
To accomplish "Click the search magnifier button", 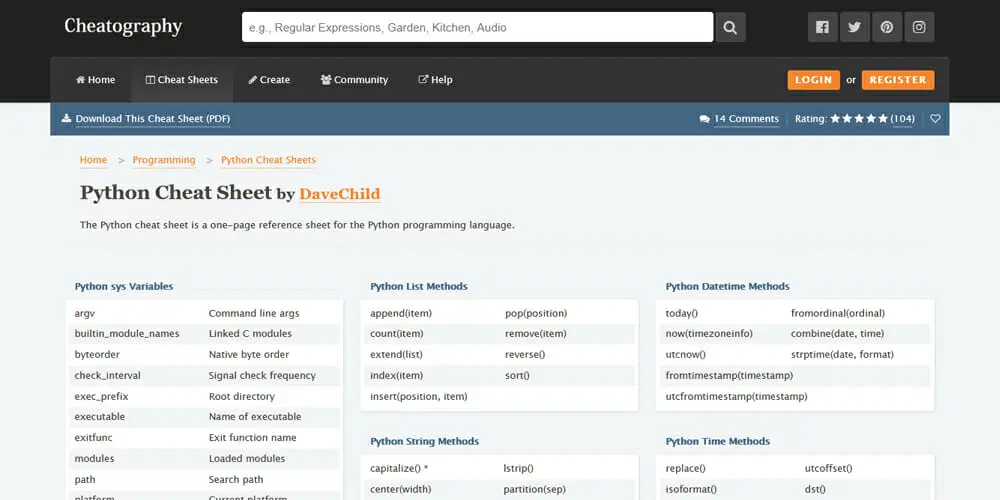I will 730,27.
